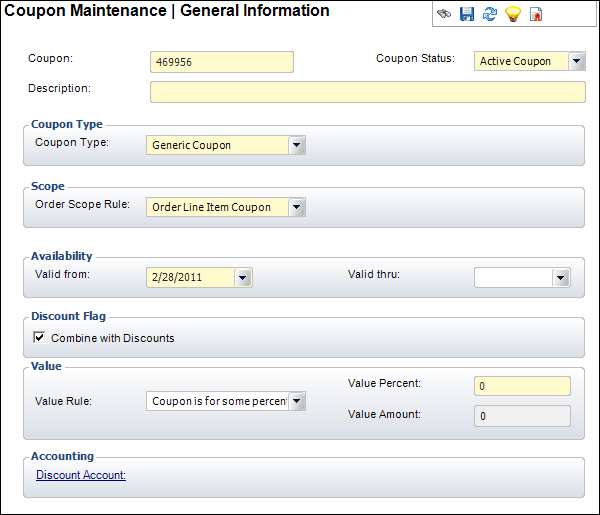Click the light bulb help icon
This screenshot has height=515, width=600.
(513, 14)
